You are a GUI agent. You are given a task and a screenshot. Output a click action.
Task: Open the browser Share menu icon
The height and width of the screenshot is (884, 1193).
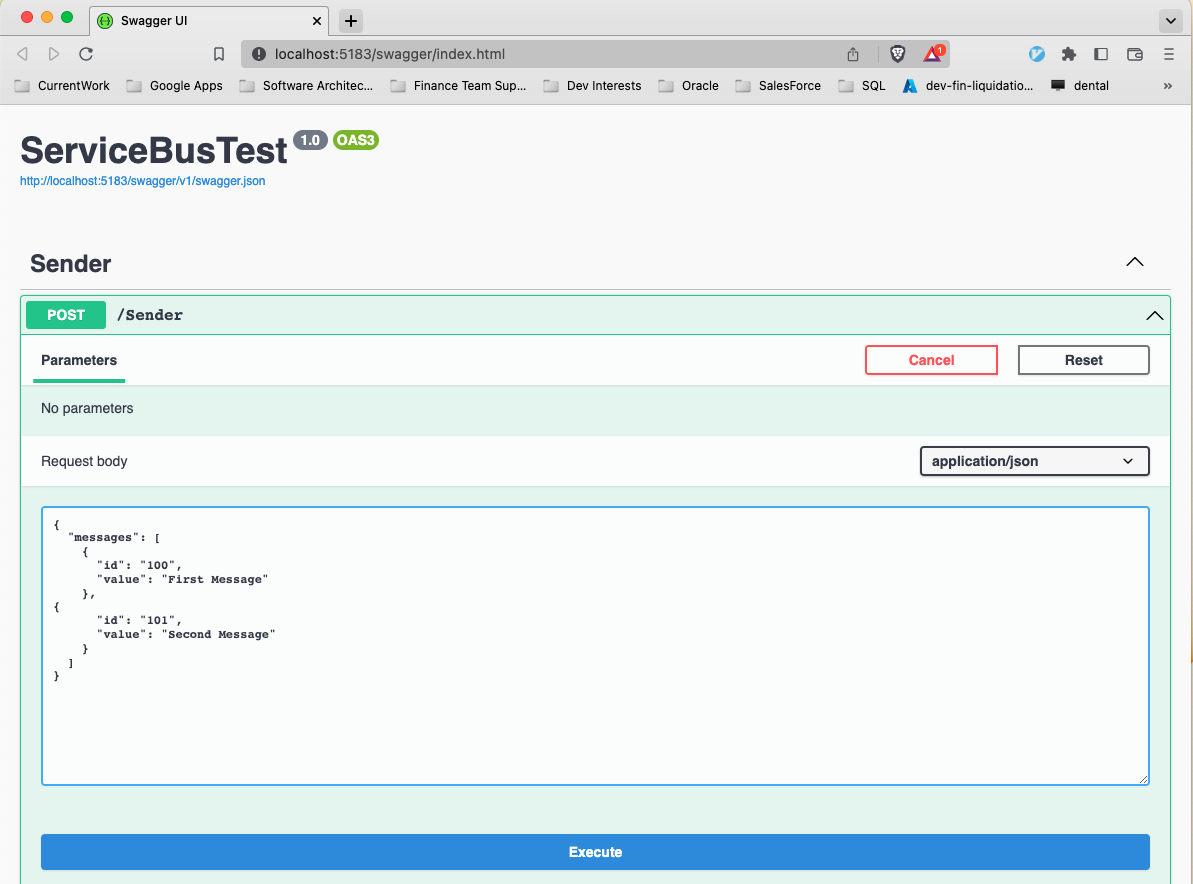[x=853, y=54]
